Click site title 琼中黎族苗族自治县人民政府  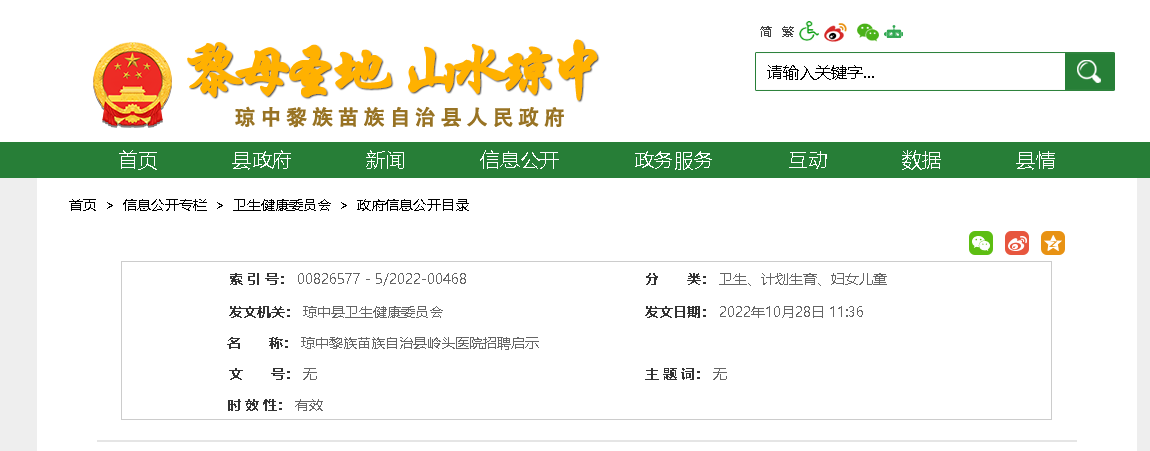pos(400,117)
